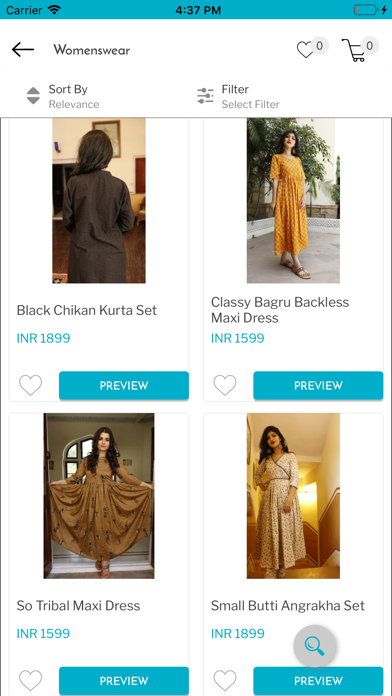Open the Sort By Relevance dropdown
Screen dimensions: 392x696
pos(74,96)
